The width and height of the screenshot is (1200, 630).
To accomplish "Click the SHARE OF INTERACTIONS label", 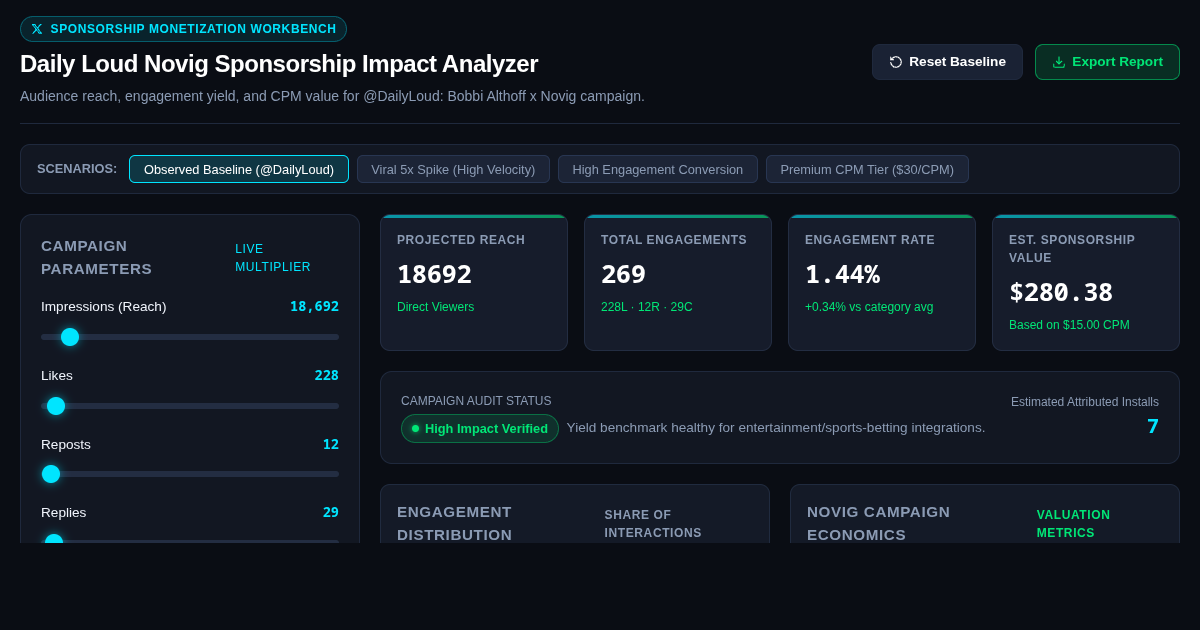I will pyautogui.click(x=653, y=524).
